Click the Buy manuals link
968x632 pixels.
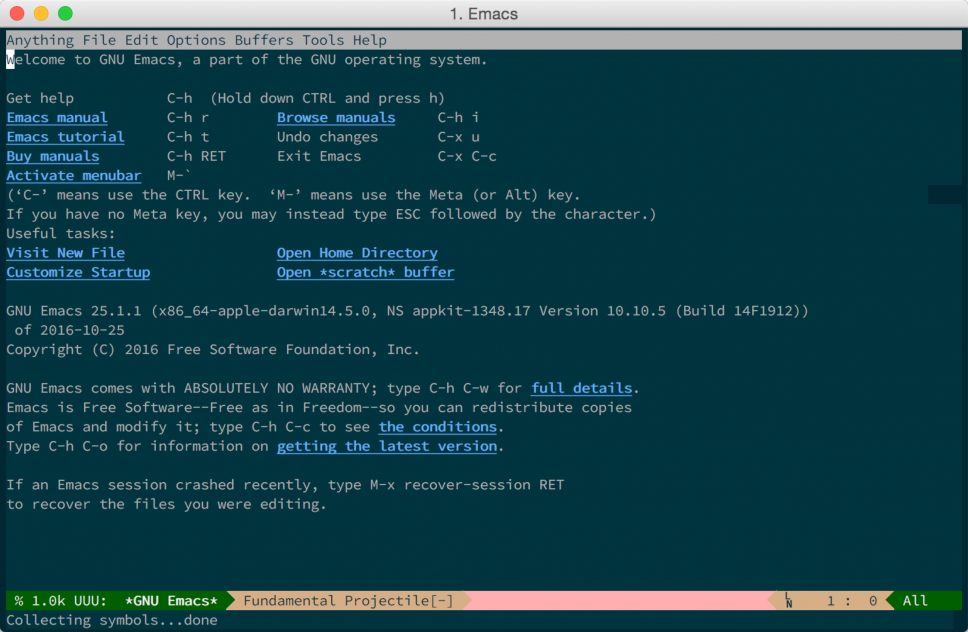52,156
